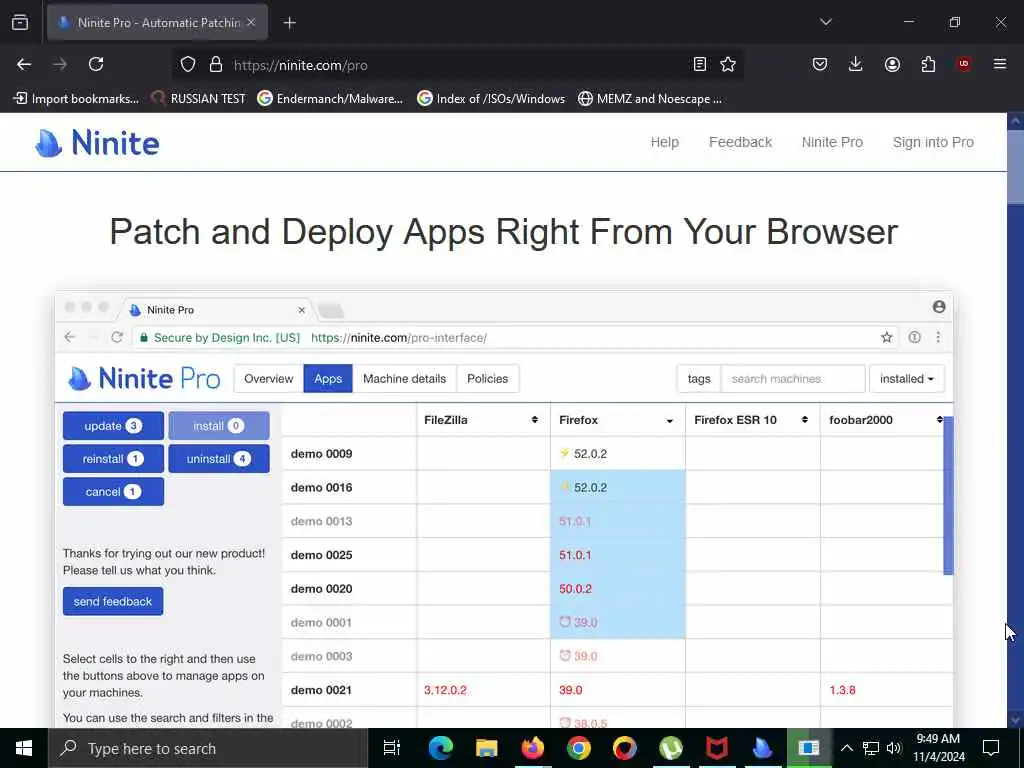Viewport: 1024px width, 768px height.
Task: Click the uninstall 4 button
Action: 219,458
